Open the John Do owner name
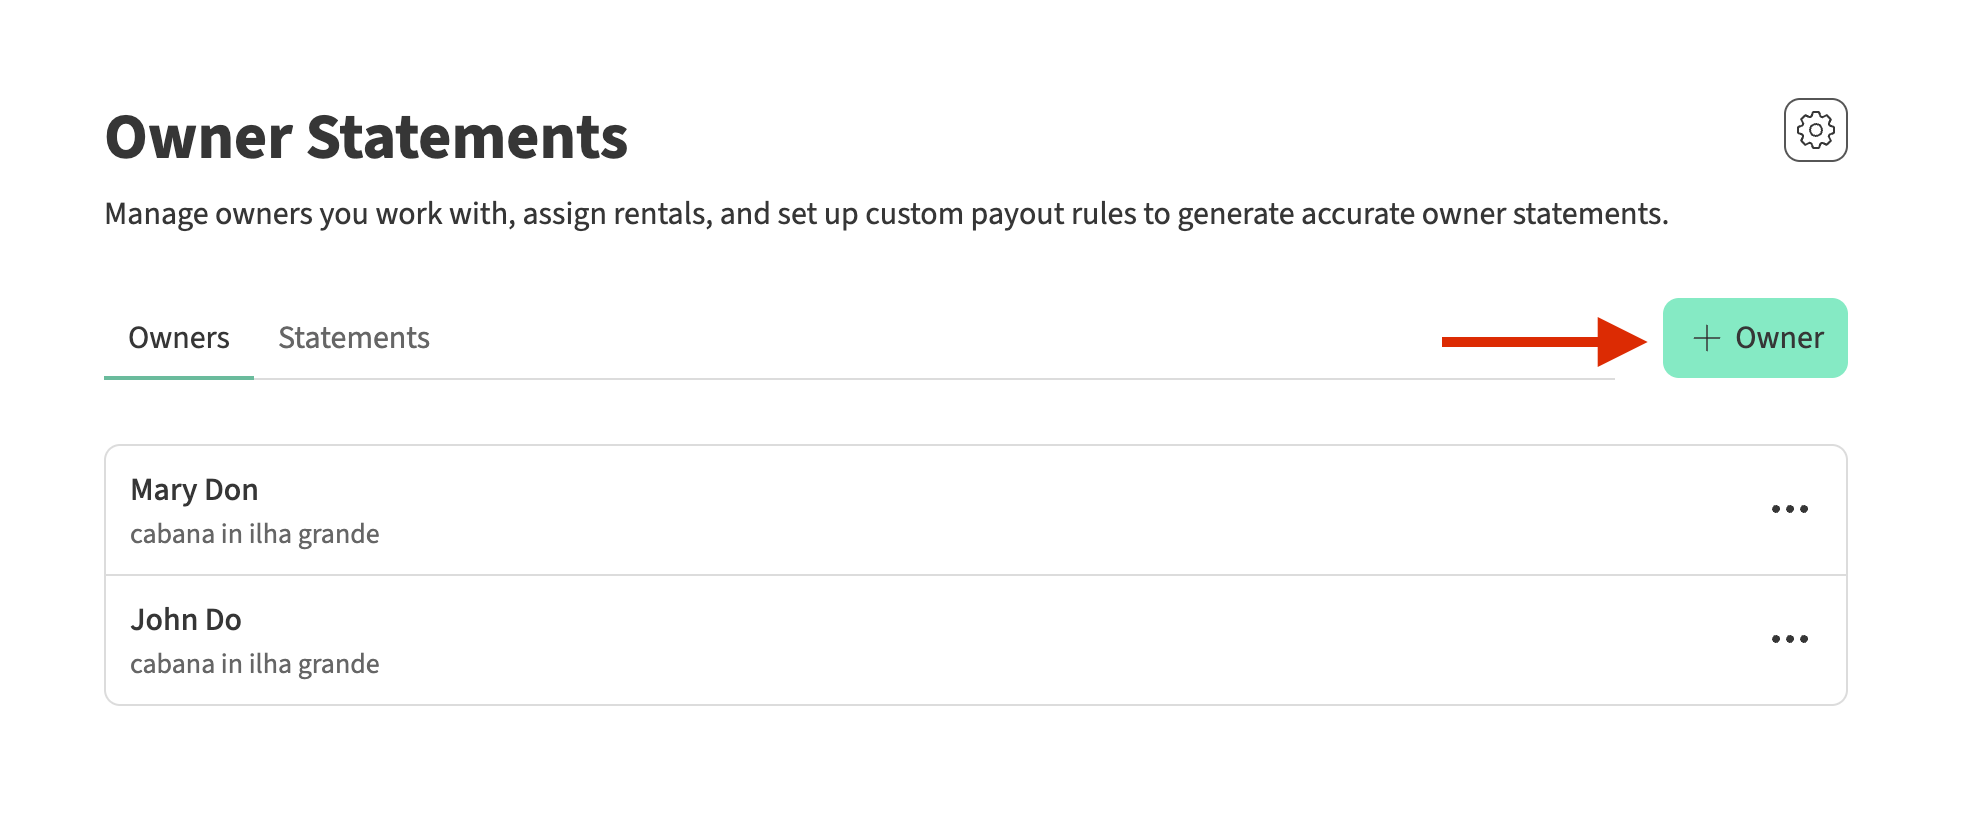Screen dimensions: 1970x816 click(x=186, y=620)
